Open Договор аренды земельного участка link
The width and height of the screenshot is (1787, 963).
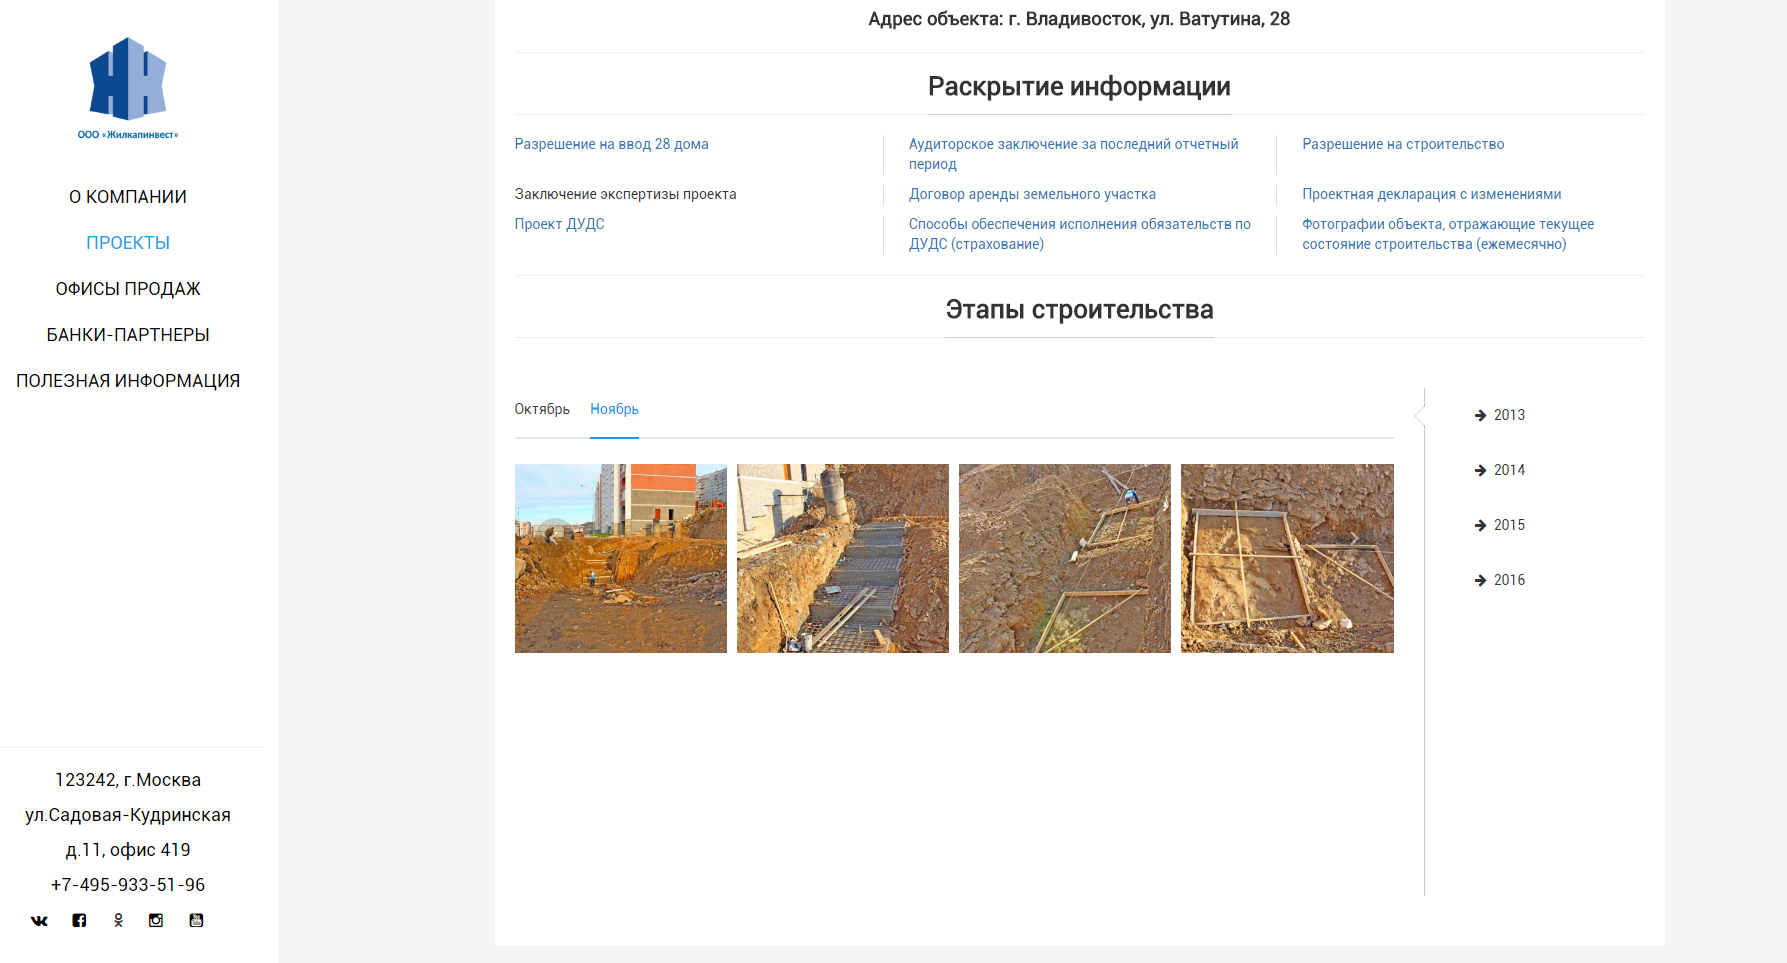tap(1032, 194)
